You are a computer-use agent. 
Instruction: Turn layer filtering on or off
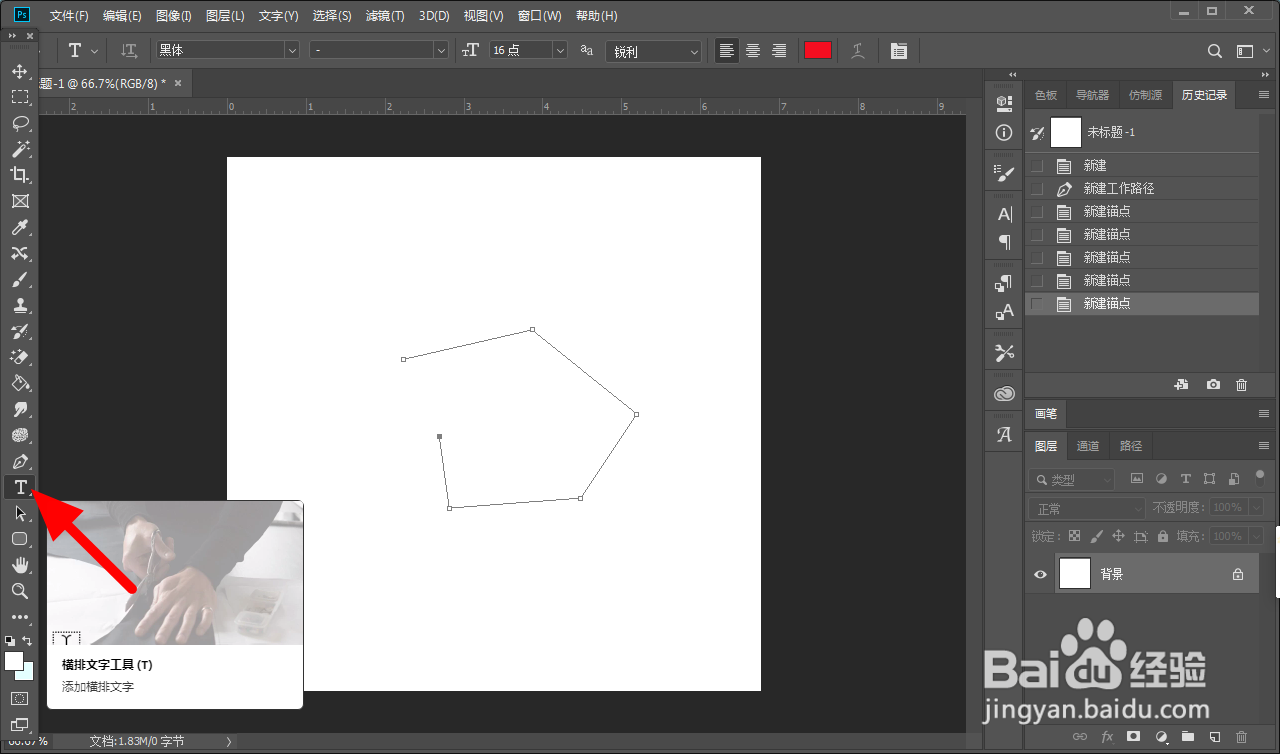1260,476
